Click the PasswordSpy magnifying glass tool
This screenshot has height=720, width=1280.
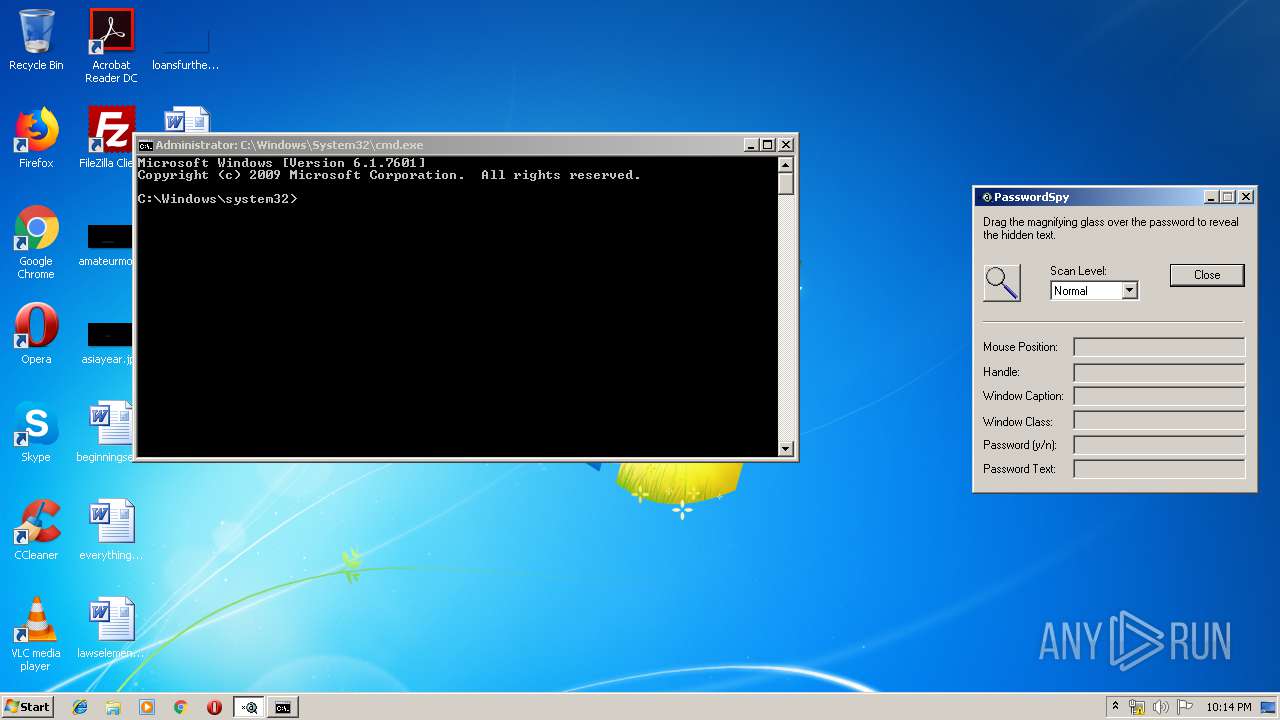click(1002, 283)
